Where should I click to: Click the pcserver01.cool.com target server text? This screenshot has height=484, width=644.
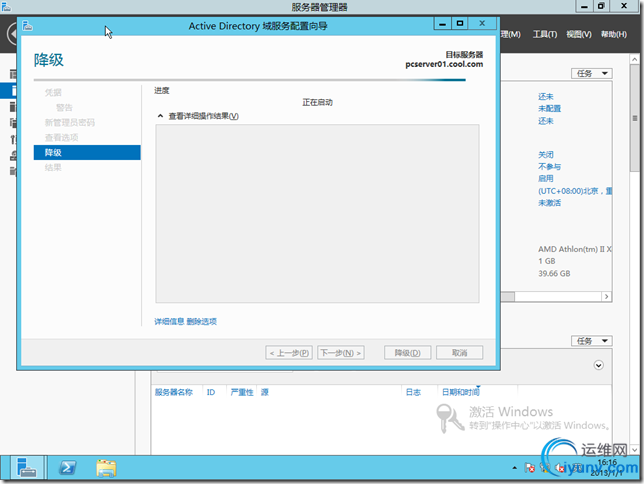[x=444, y=65]
